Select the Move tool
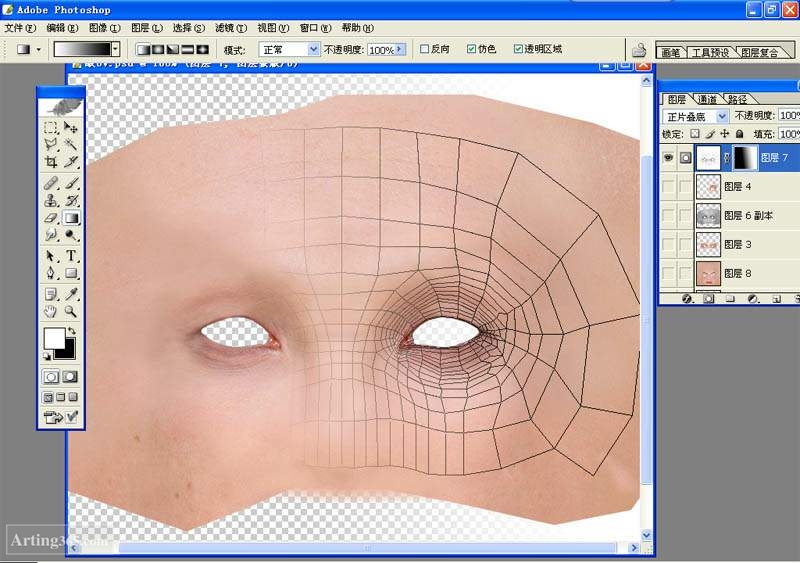This screenshot has width=800, height=563. (x=71, y=127)
